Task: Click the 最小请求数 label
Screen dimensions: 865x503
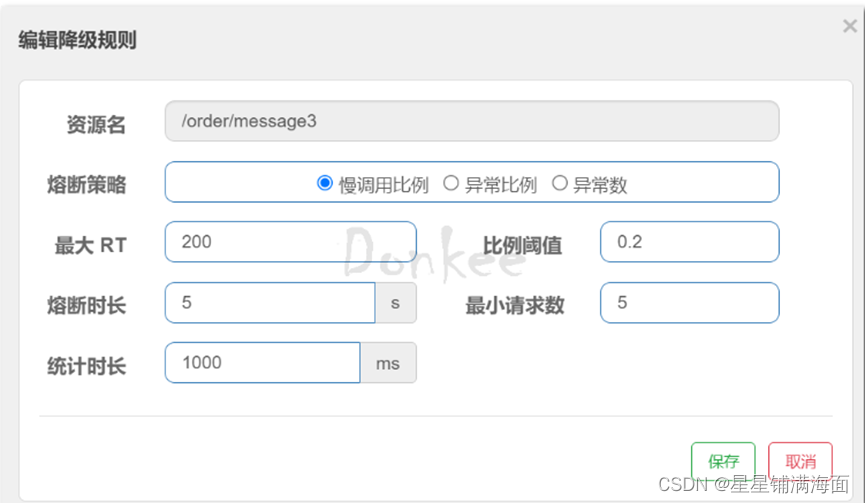Action: click(x=515, y=305)
